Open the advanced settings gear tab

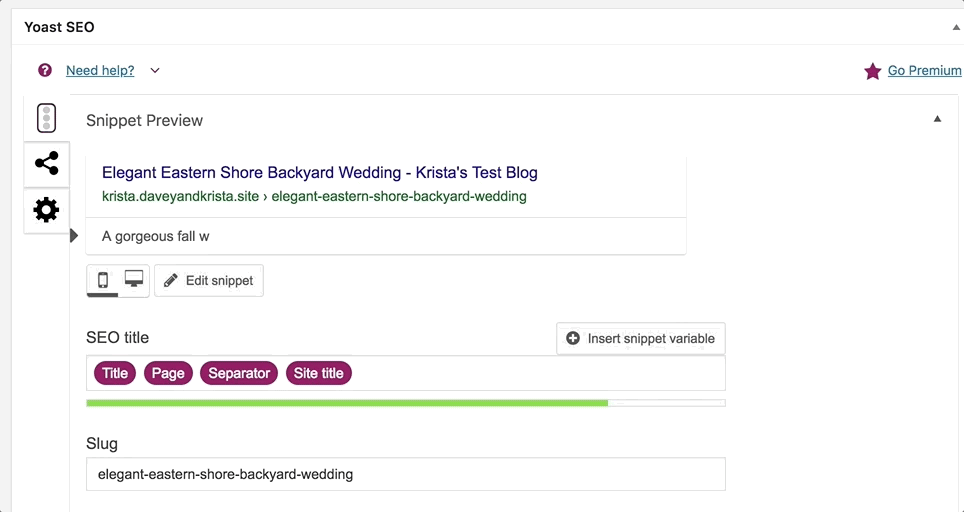(47, 211)
